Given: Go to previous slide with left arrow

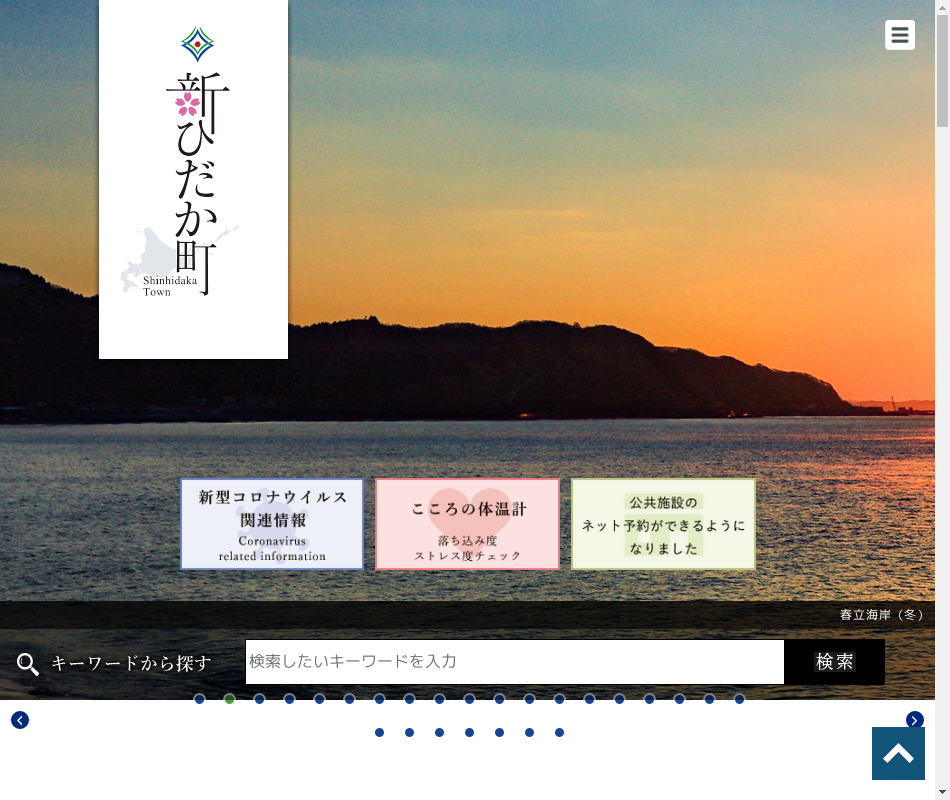Looking at the screenshot, I should 20,720.
